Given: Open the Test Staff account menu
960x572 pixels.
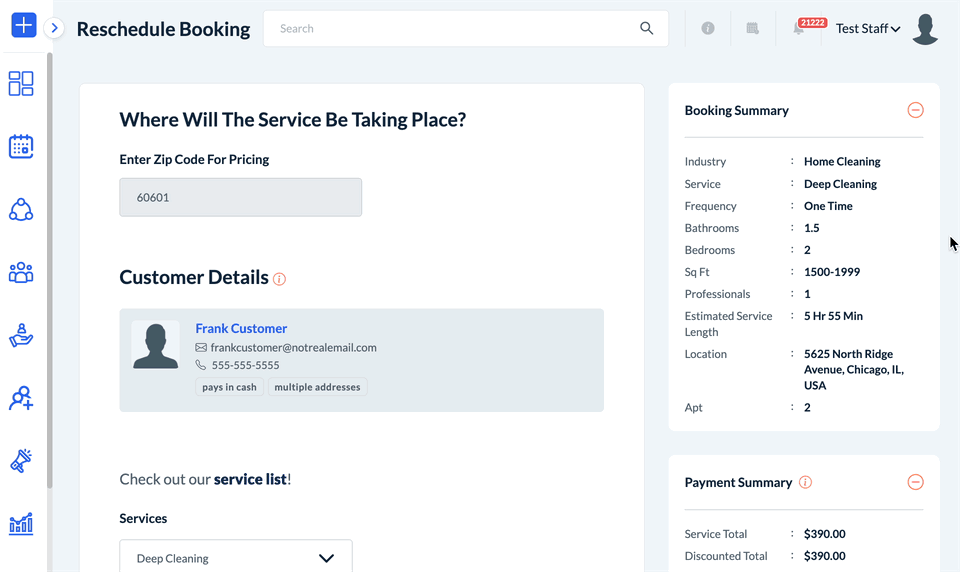Looking at the screenshot, I should click(868, 29).
